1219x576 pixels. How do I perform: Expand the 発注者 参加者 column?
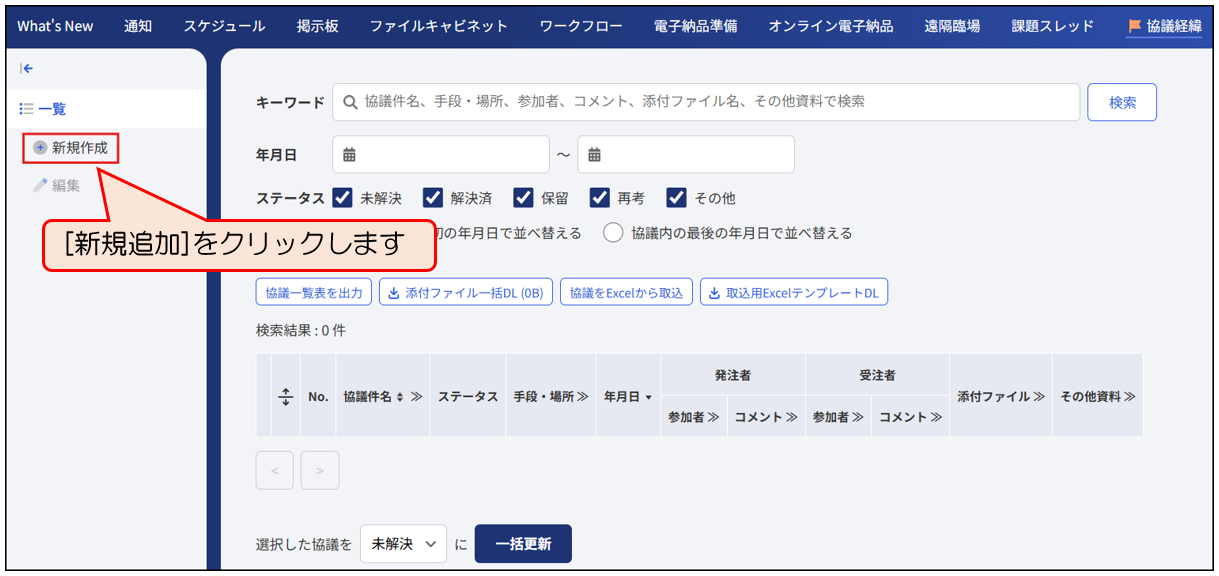pos(714,417)
